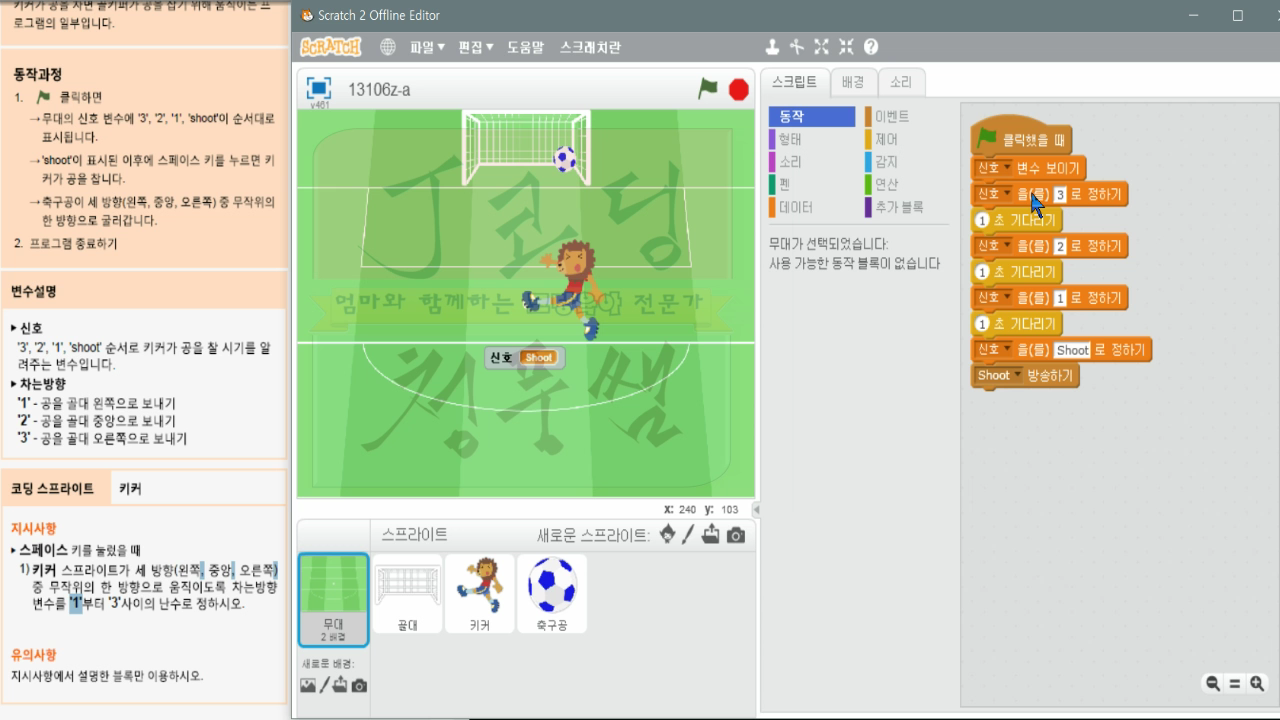Select the Shrink sprite tool
The image size is (1280, 720).
[846, 47]
